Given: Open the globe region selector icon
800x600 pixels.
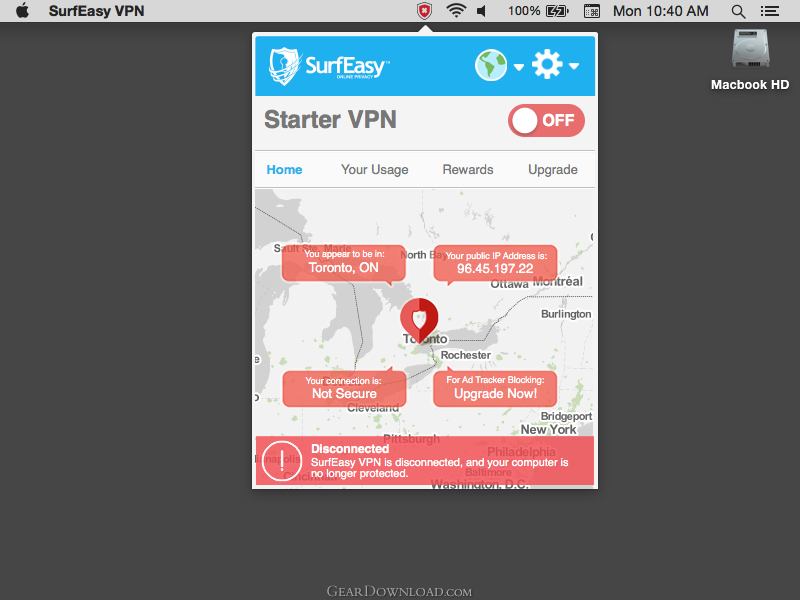Looking at the screenshot, I should [491, 65].
